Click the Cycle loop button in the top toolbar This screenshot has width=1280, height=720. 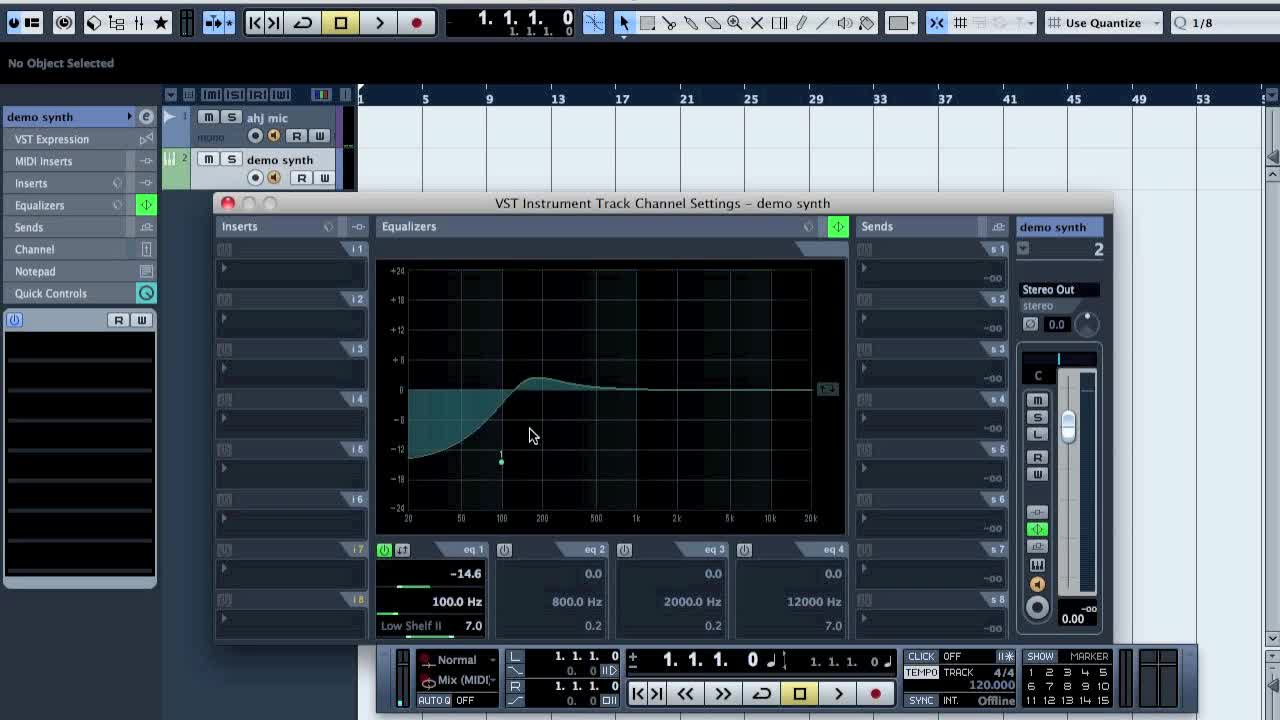pos(302,22)
